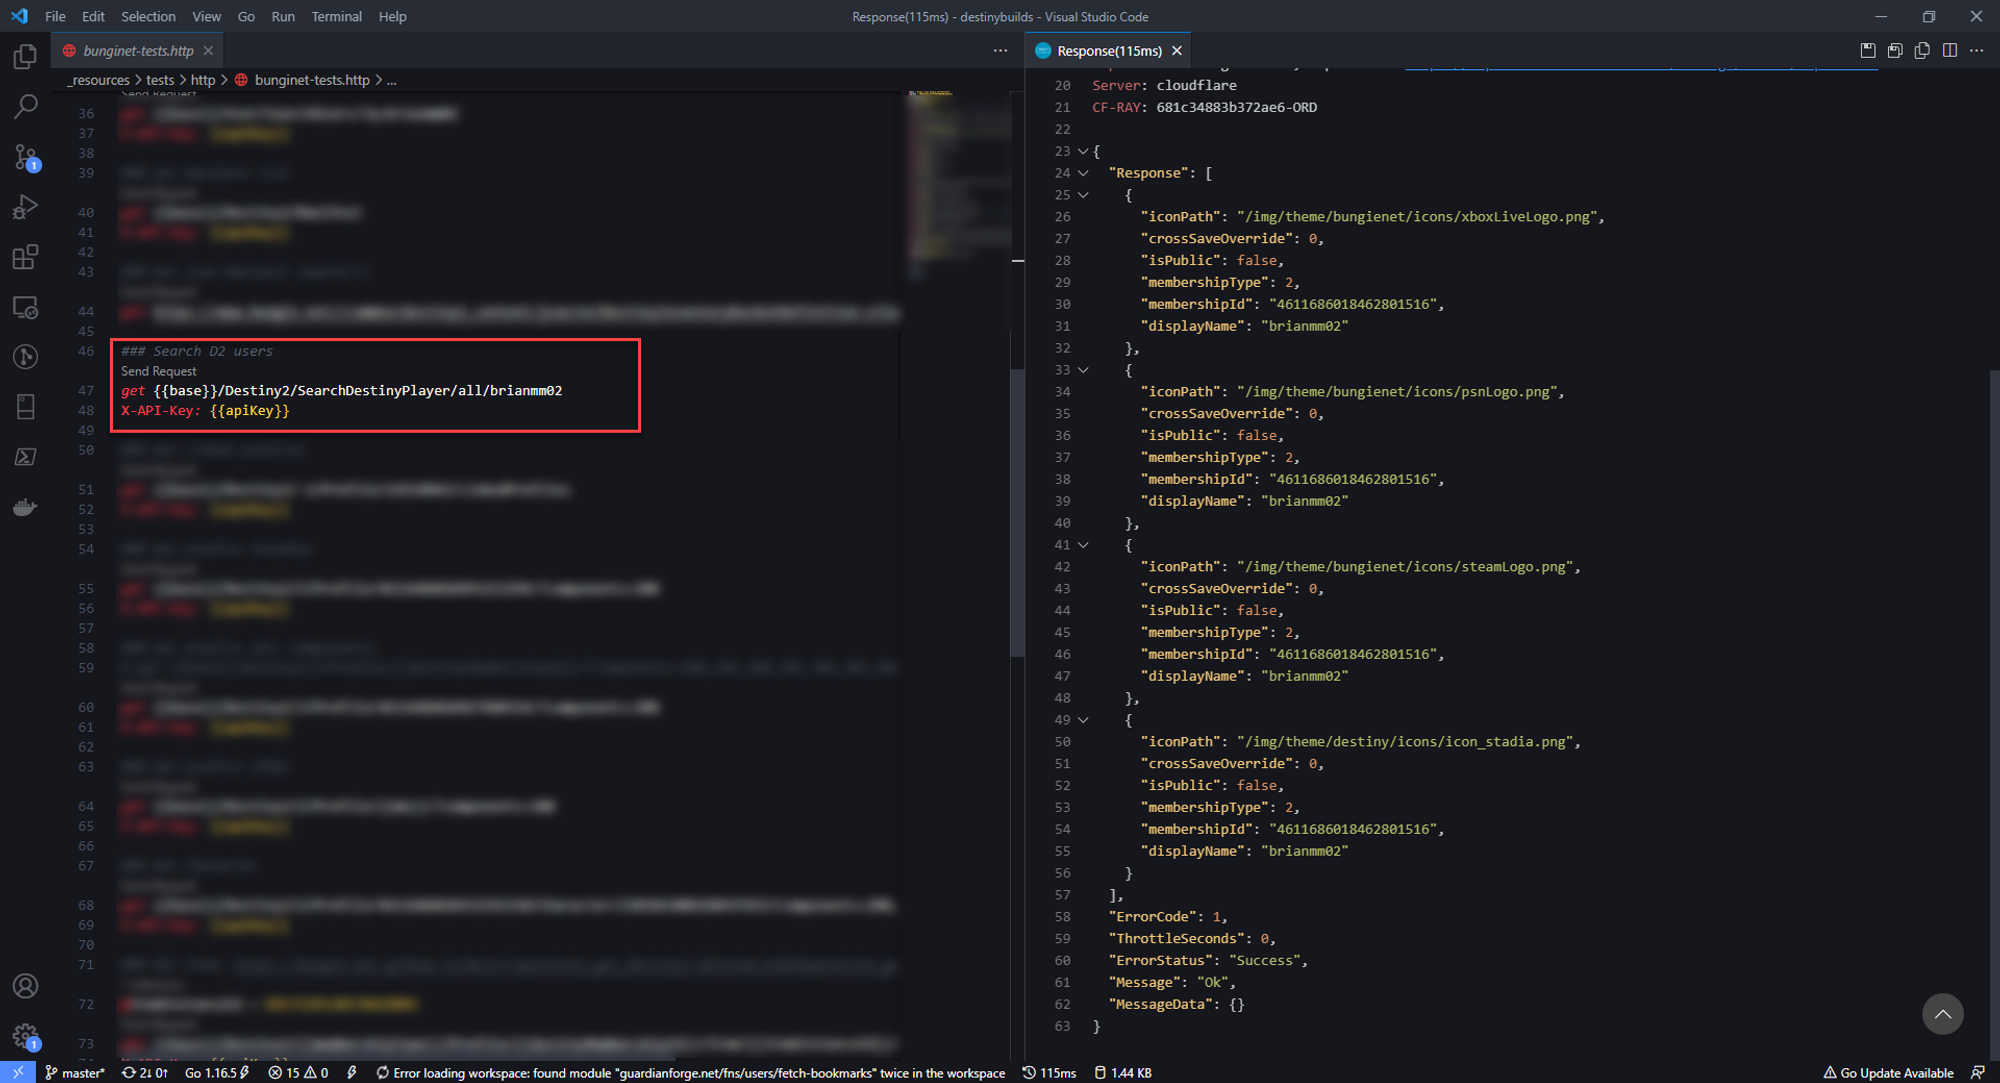This screenshot has height=1083, width=2000.
Task: Click the "ErrorStatus": "Success" line
Action: tap(1208, 960)
